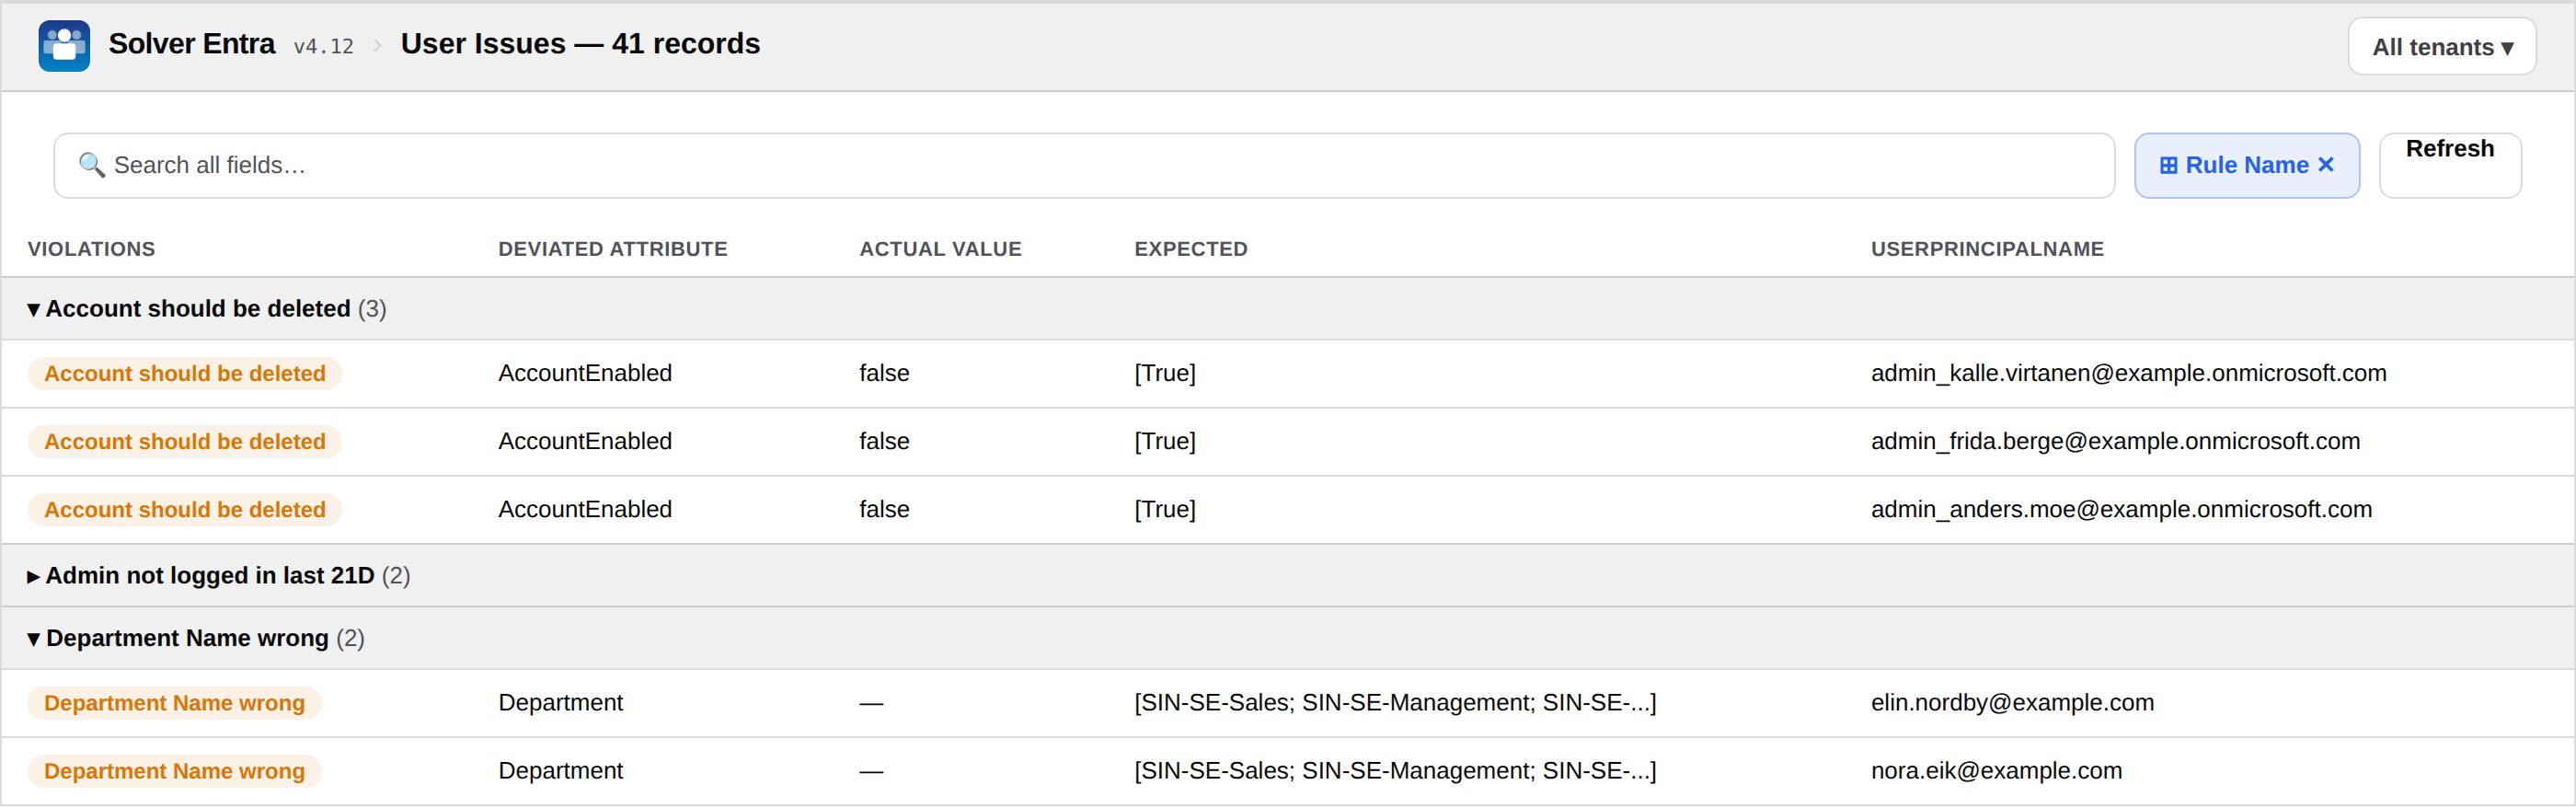Click violation badge in admin_frida.berge row
Screen dimensions: 2576x808
(184, 442)
